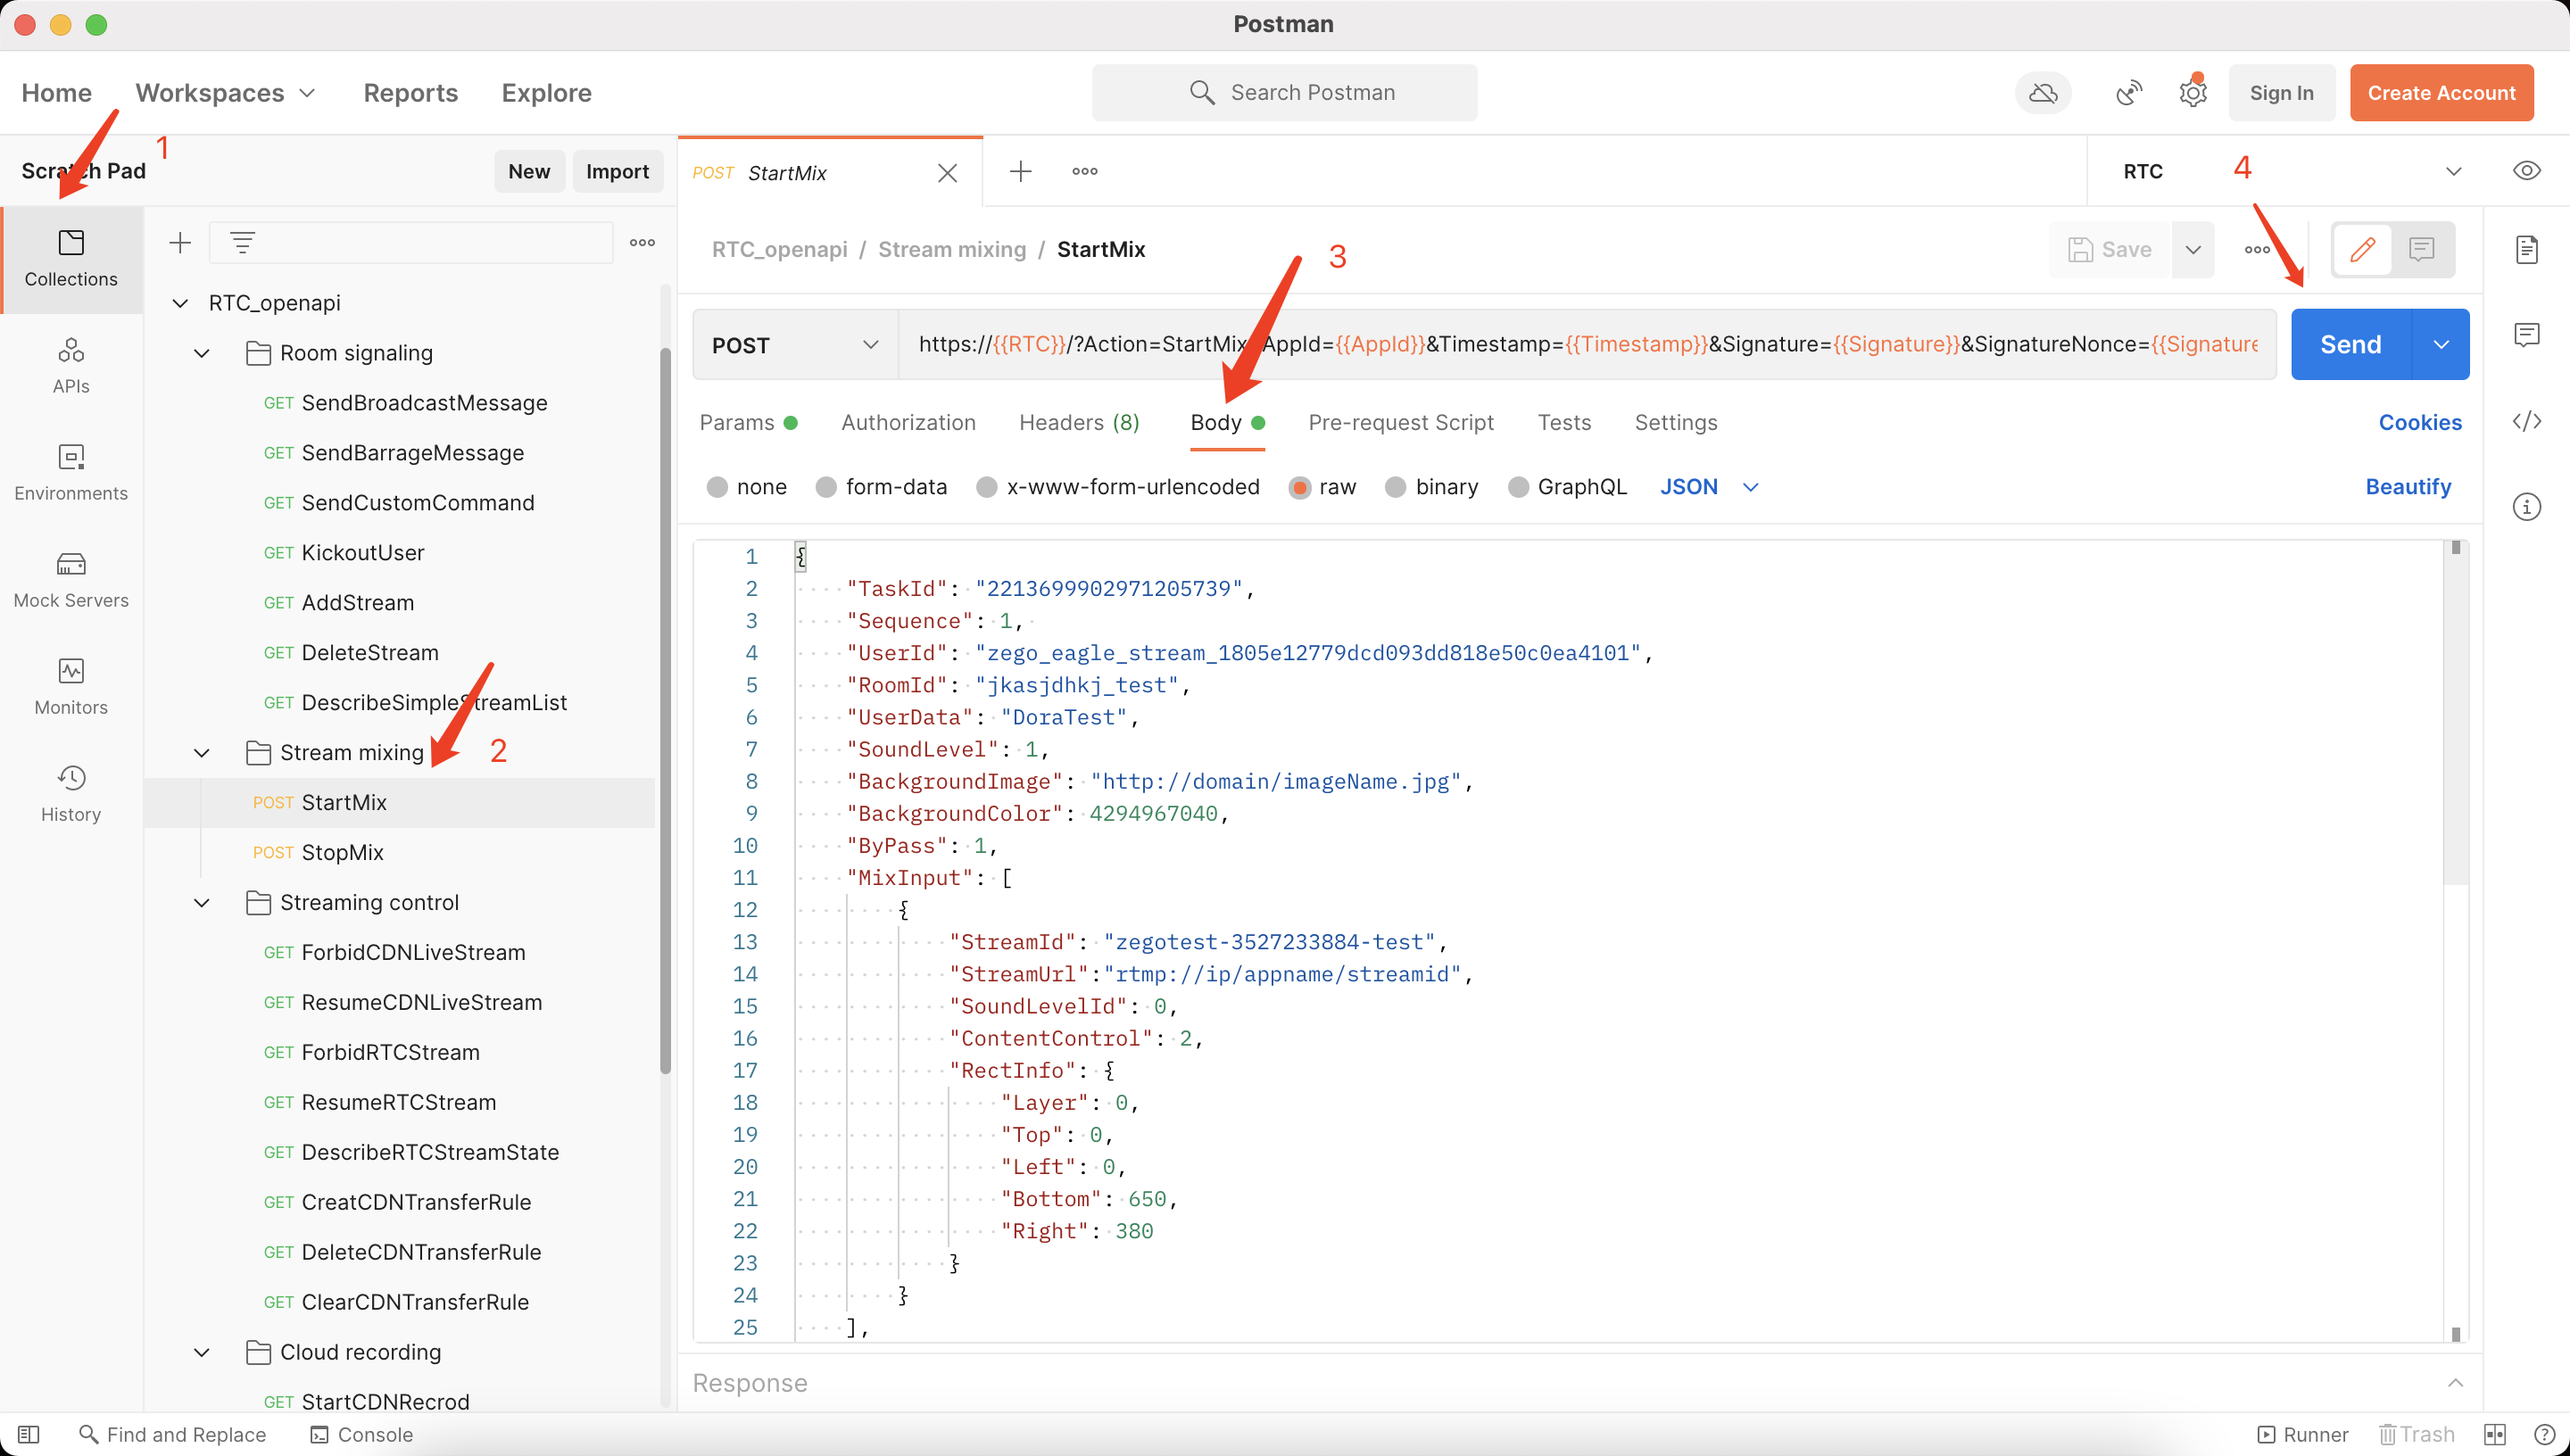Select the raw body type radio
The width and height of the screenshot is (2570, 1456).
tap(1299, 487)
